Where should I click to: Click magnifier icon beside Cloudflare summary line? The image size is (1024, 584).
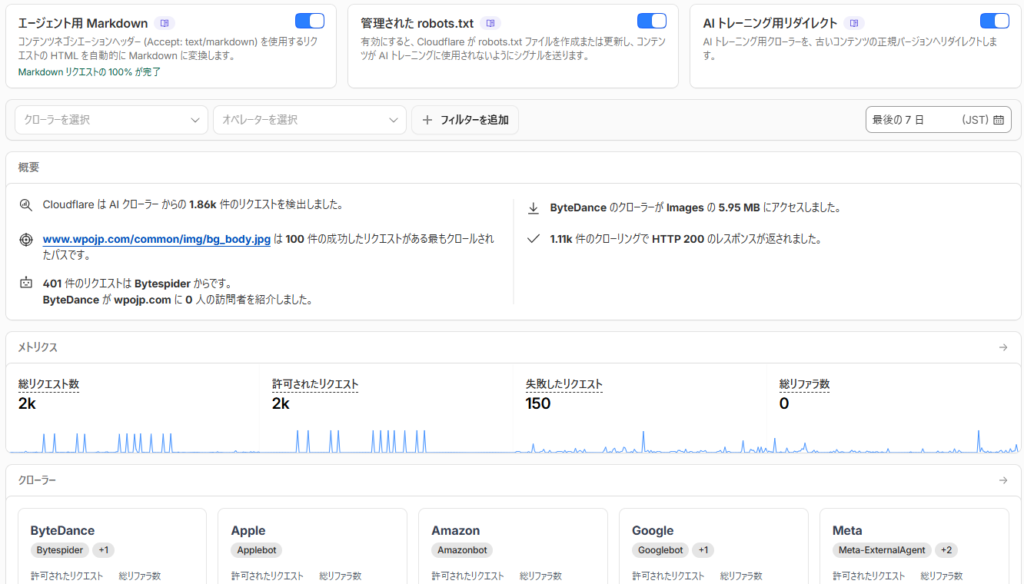[25, 204]
